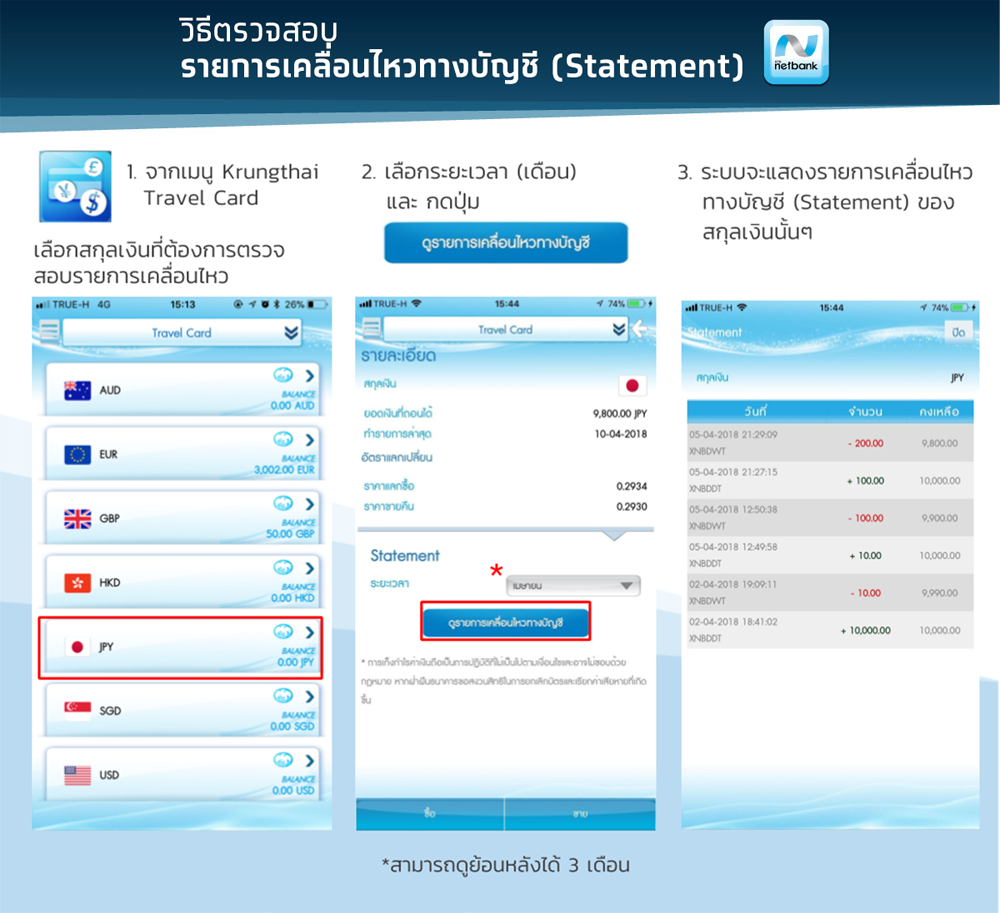This screenshot has height=913, width=1000.
Task: Click the Japan flag in the details screen
Action: click(x=632, y=385)
